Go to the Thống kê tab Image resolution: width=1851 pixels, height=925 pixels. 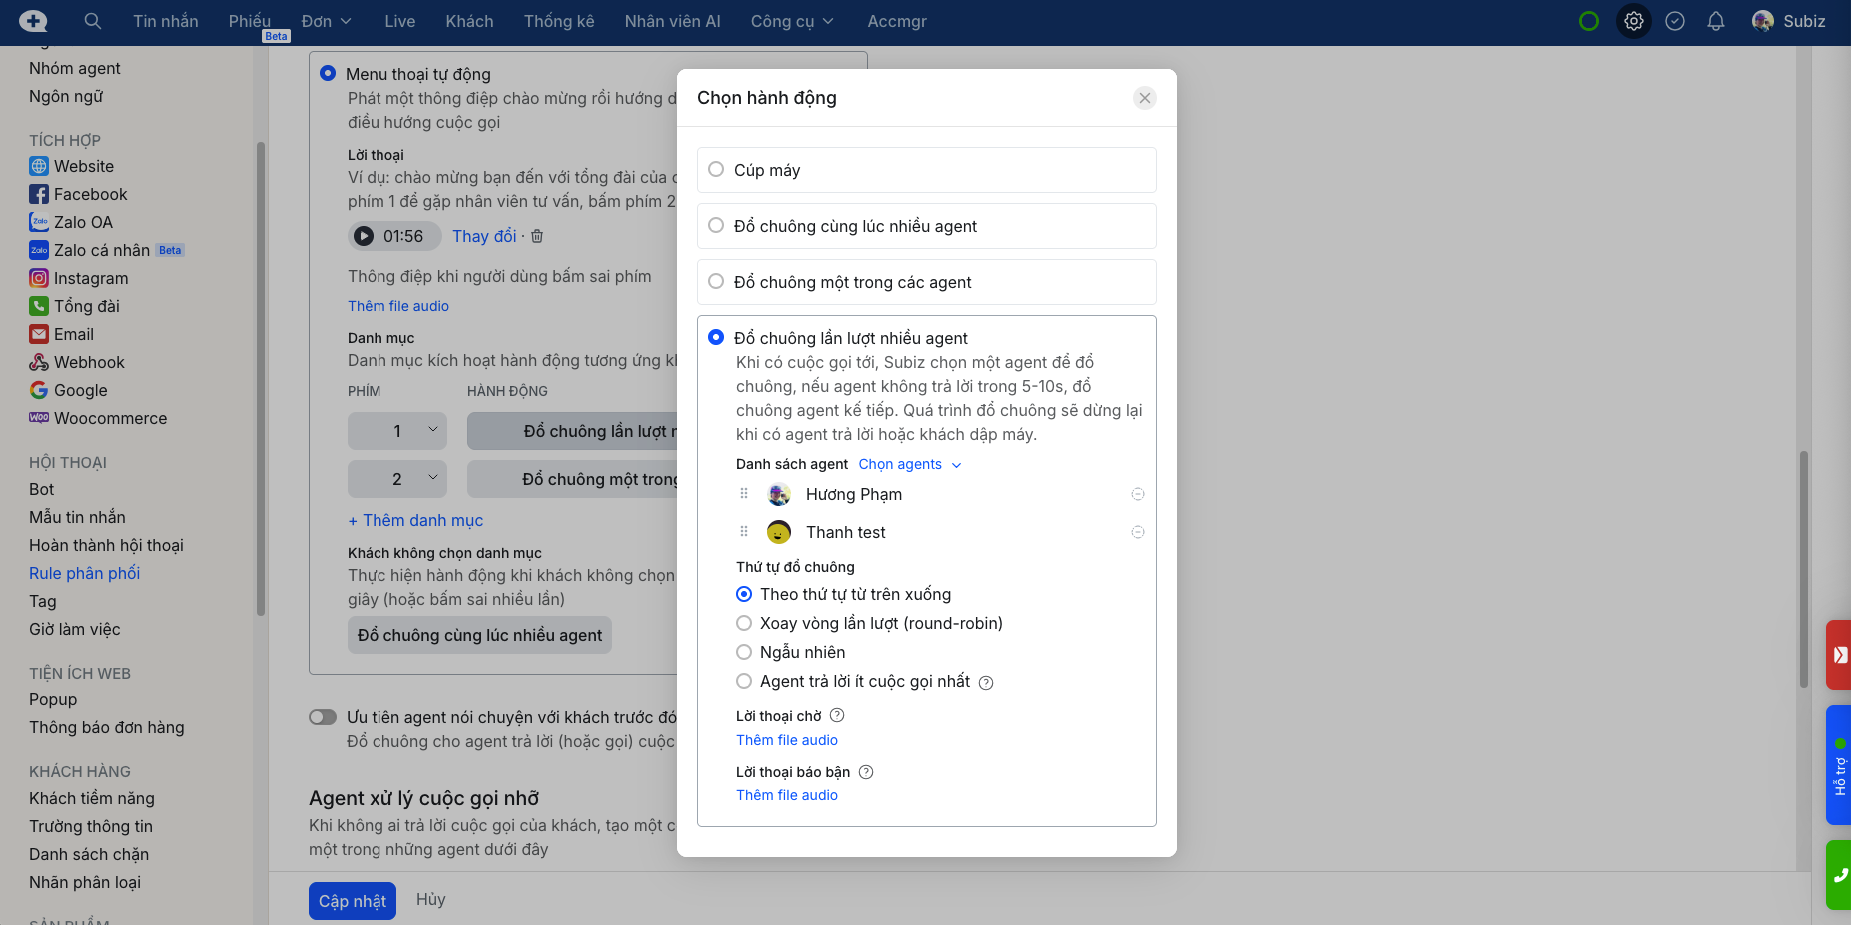558,21
